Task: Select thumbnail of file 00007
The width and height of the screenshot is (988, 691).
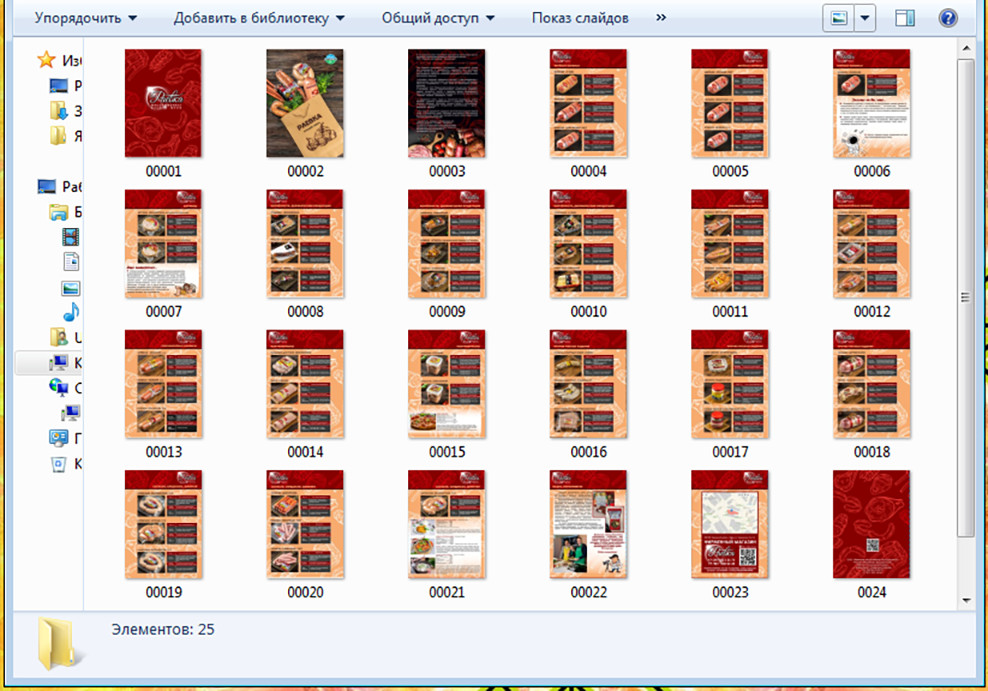Action: [x=163, y=244]
